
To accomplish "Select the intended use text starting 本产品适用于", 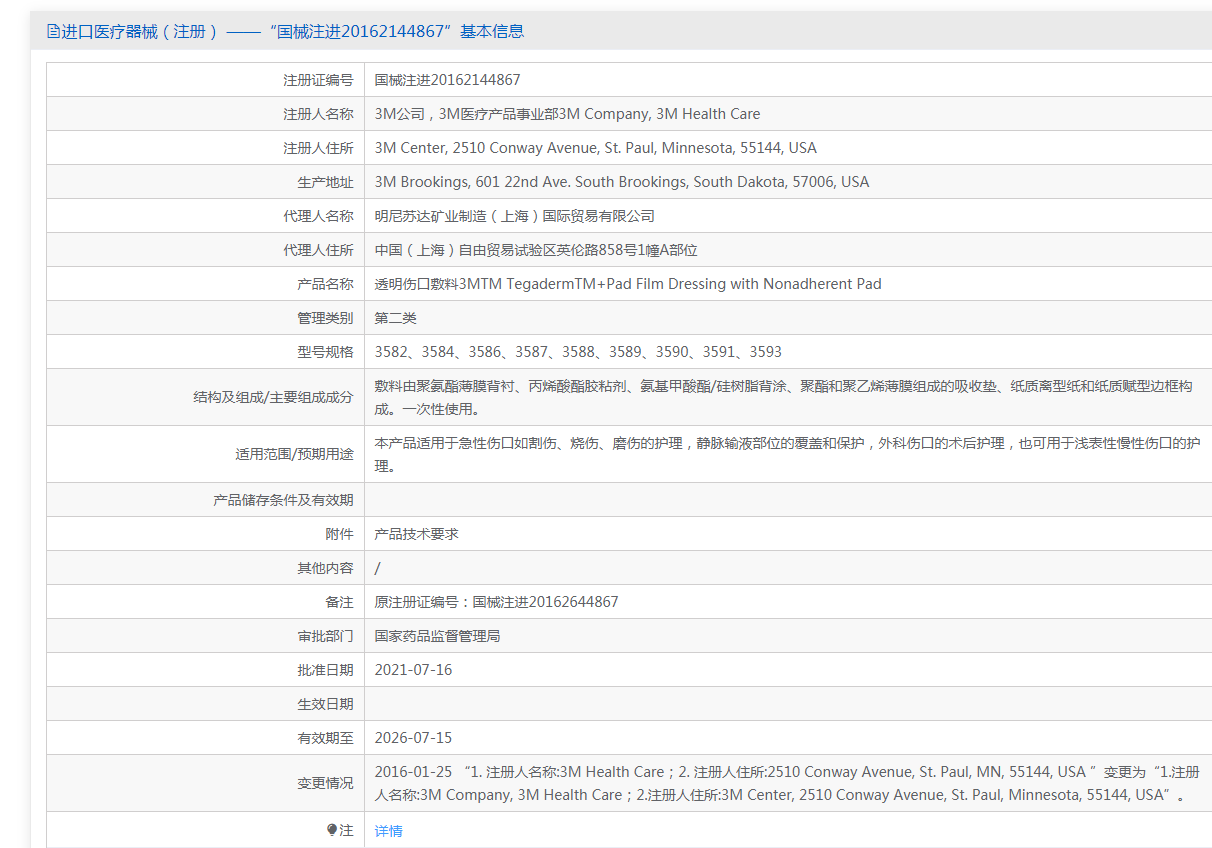I will 787,454.
